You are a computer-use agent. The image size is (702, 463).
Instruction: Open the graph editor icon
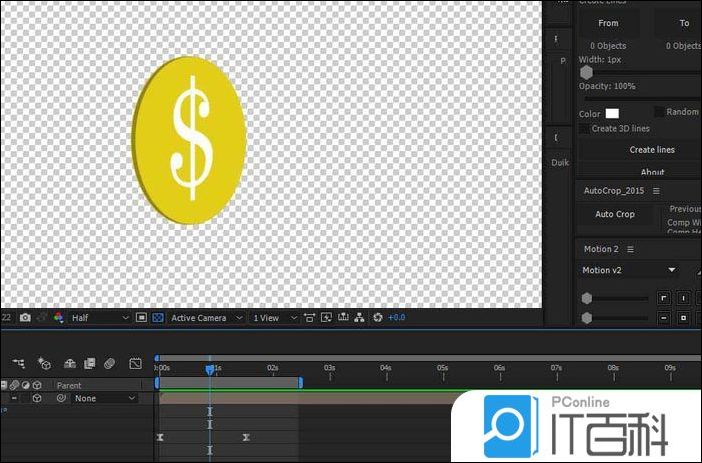click(x=135, y=363)
